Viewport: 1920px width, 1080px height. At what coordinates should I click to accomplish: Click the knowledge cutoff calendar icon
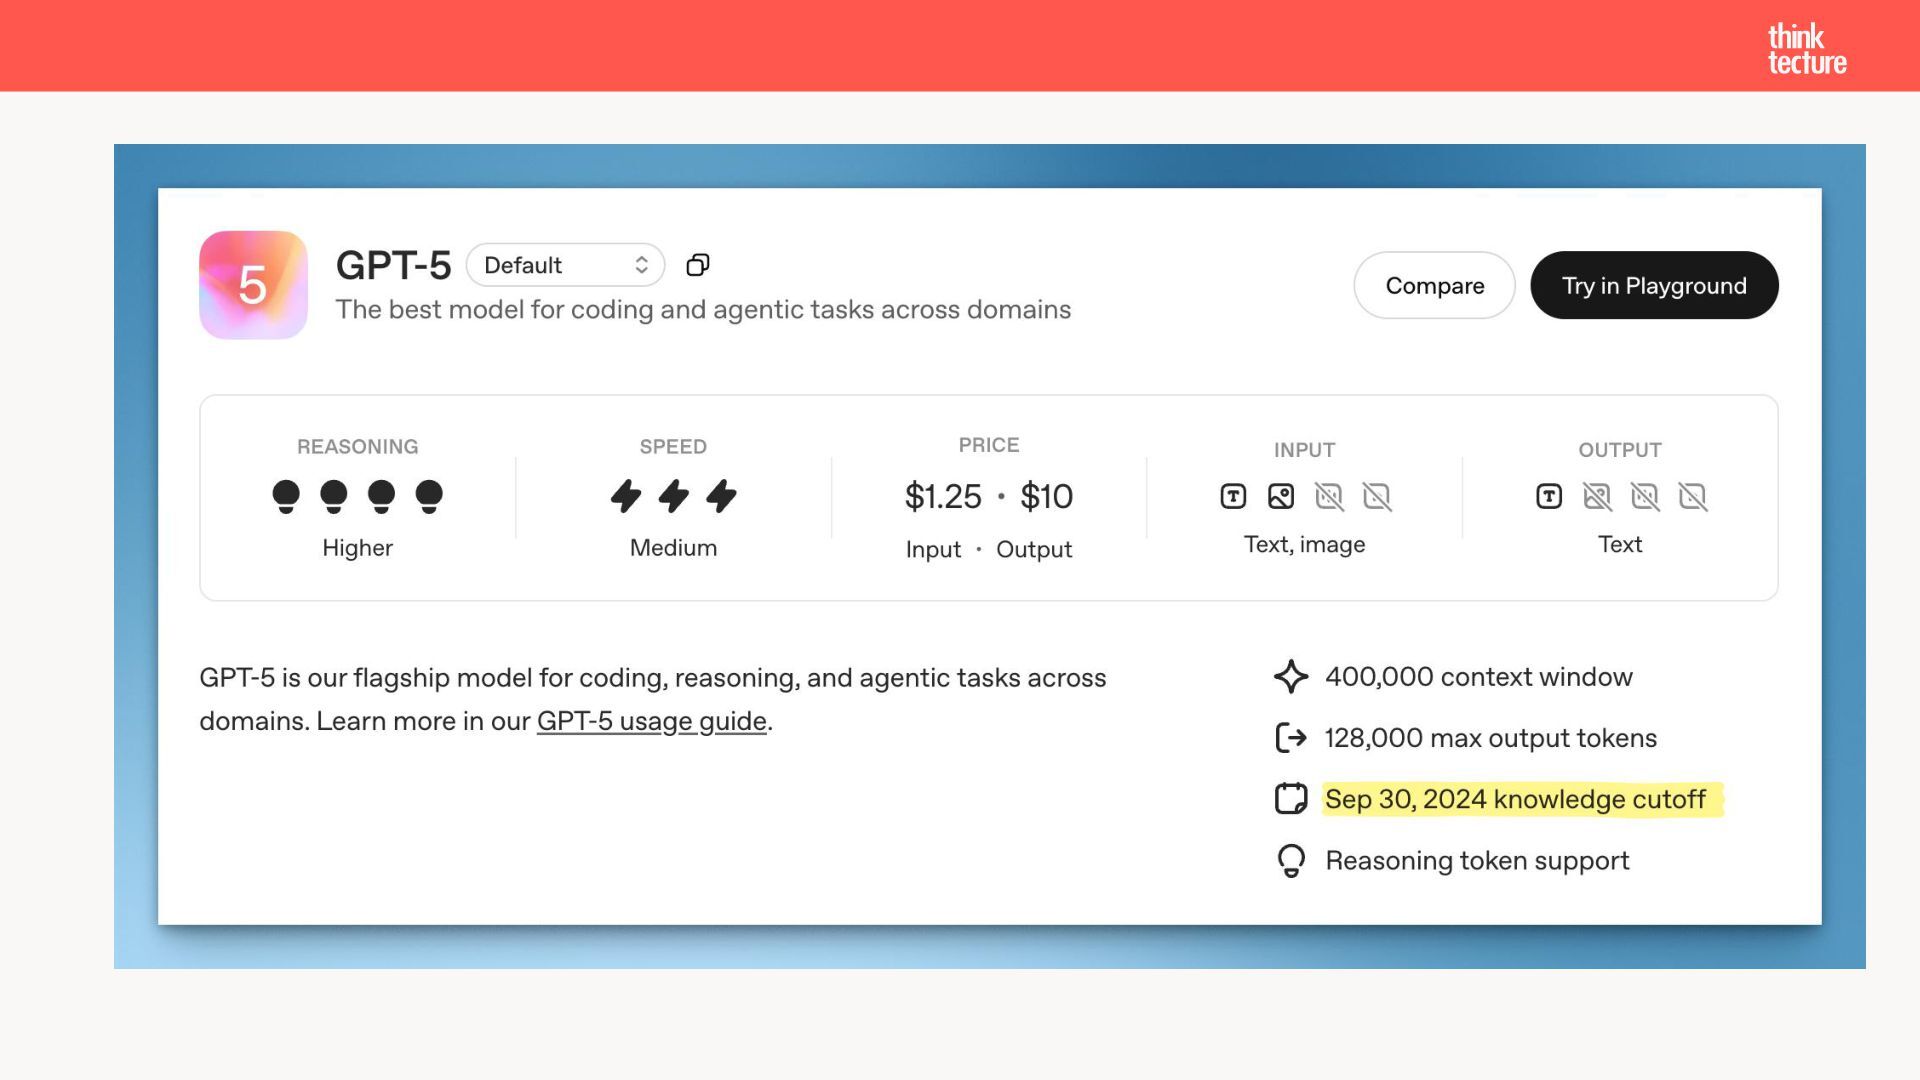(1291, 799)
